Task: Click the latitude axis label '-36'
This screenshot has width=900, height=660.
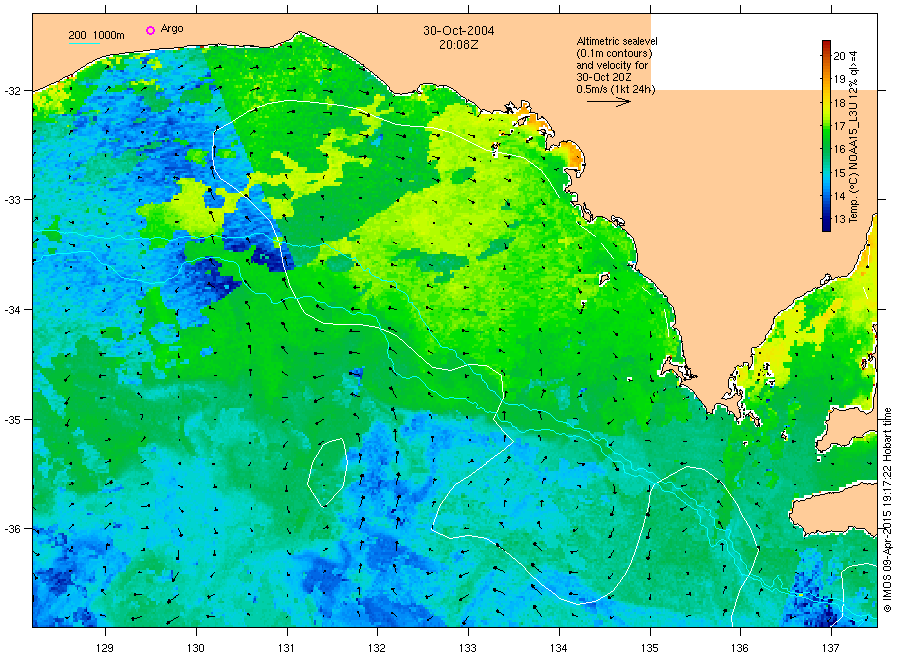Action: pyautogui.click(x=12, y=529)
